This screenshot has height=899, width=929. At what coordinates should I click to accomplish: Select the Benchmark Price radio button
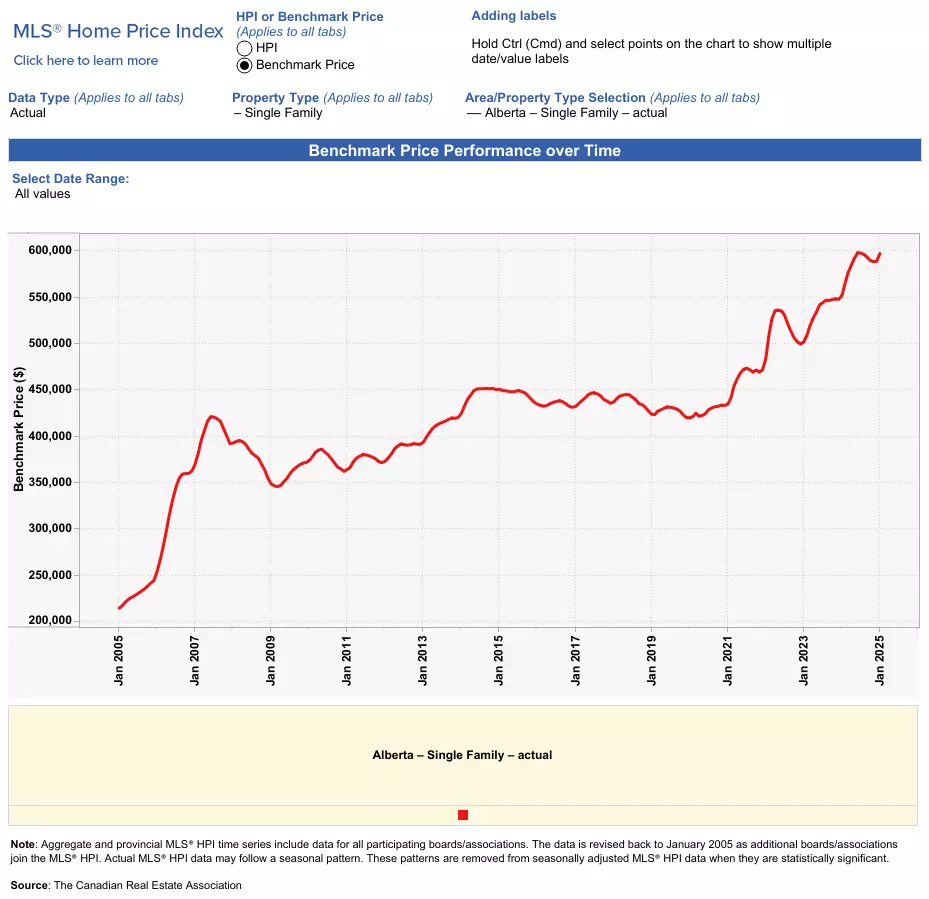244,65
